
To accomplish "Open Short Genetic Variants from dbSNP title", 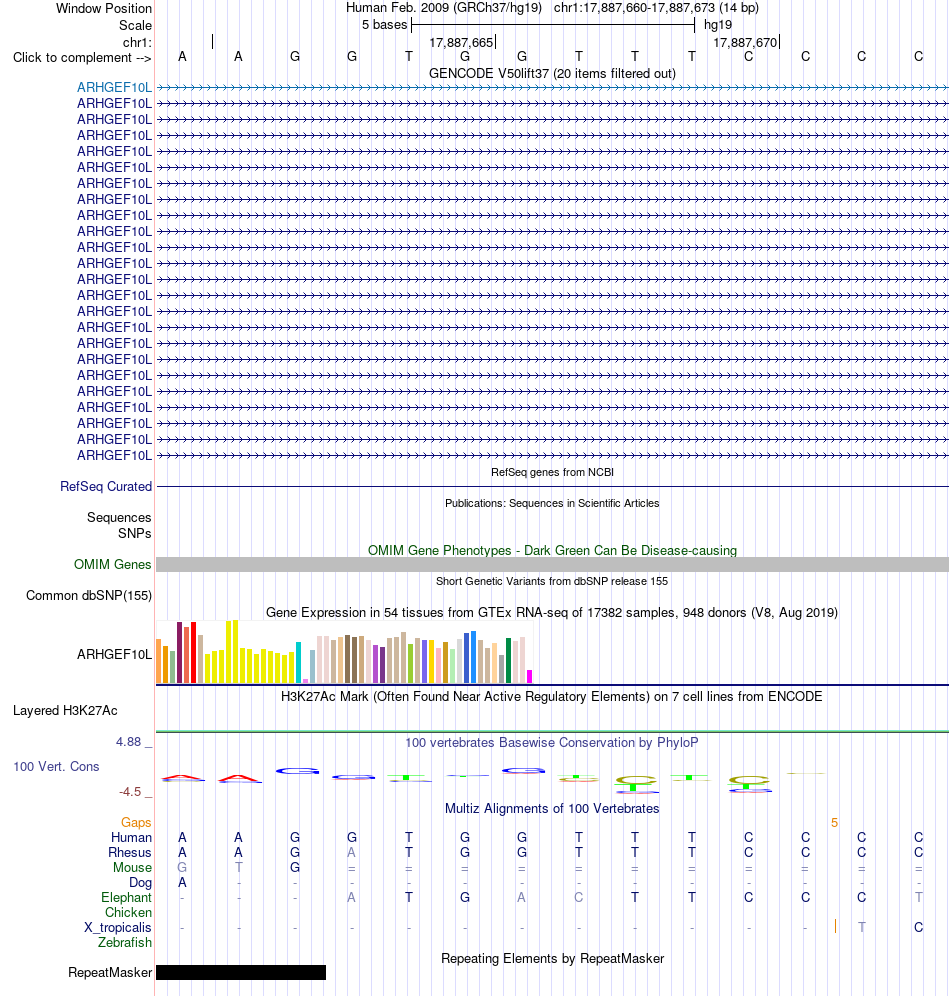I will pos(552,581).
